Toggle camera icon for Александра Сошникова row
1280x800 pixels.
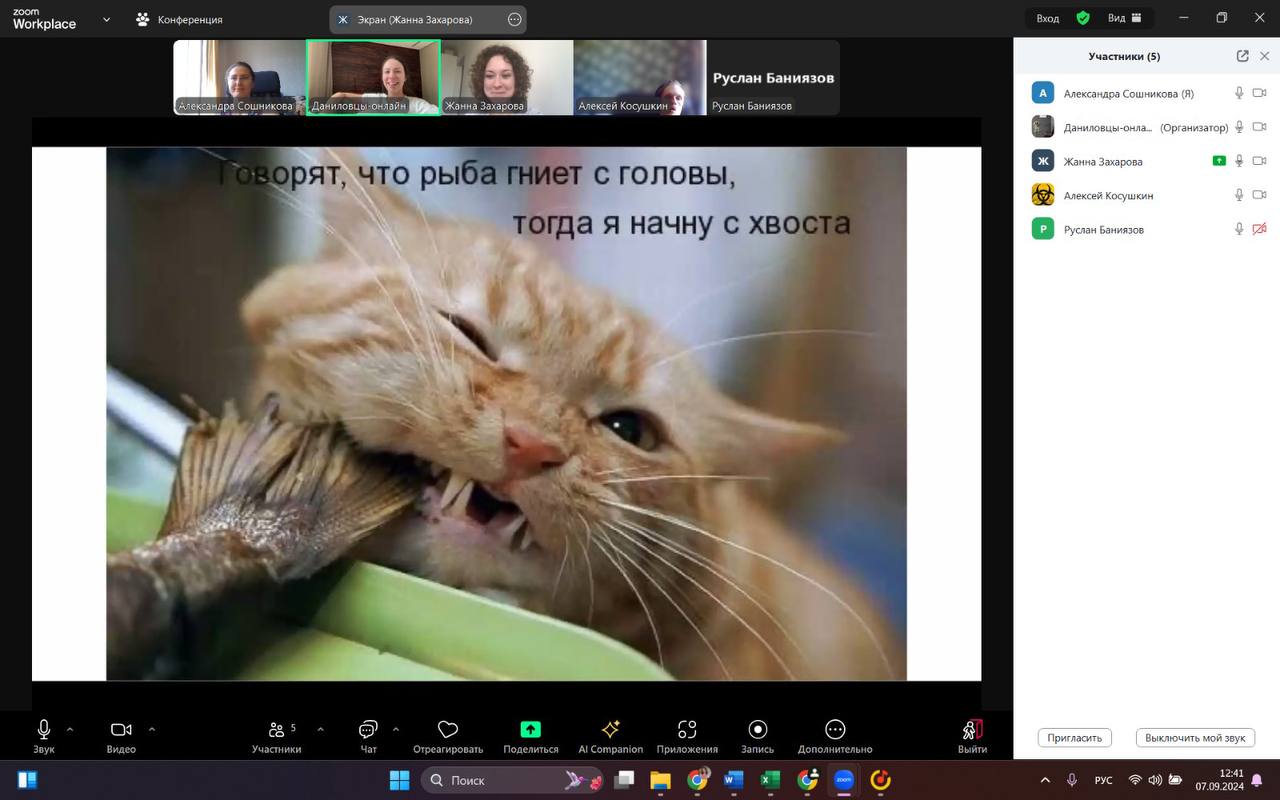pos(1259,93)
